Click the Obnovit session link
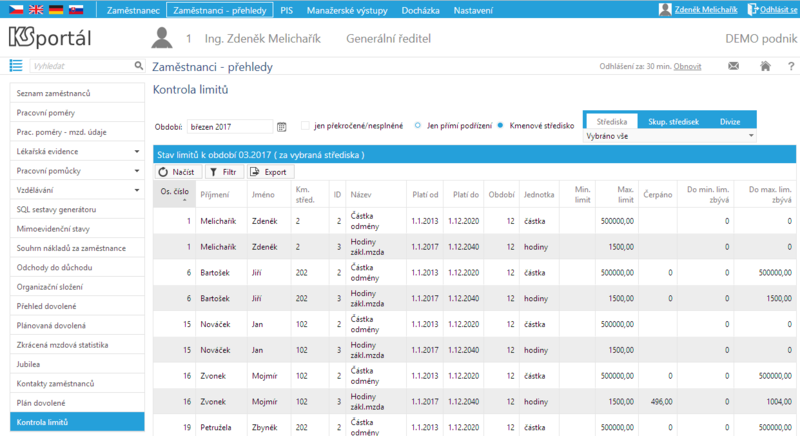800x436 pixels. pos(687,66)
